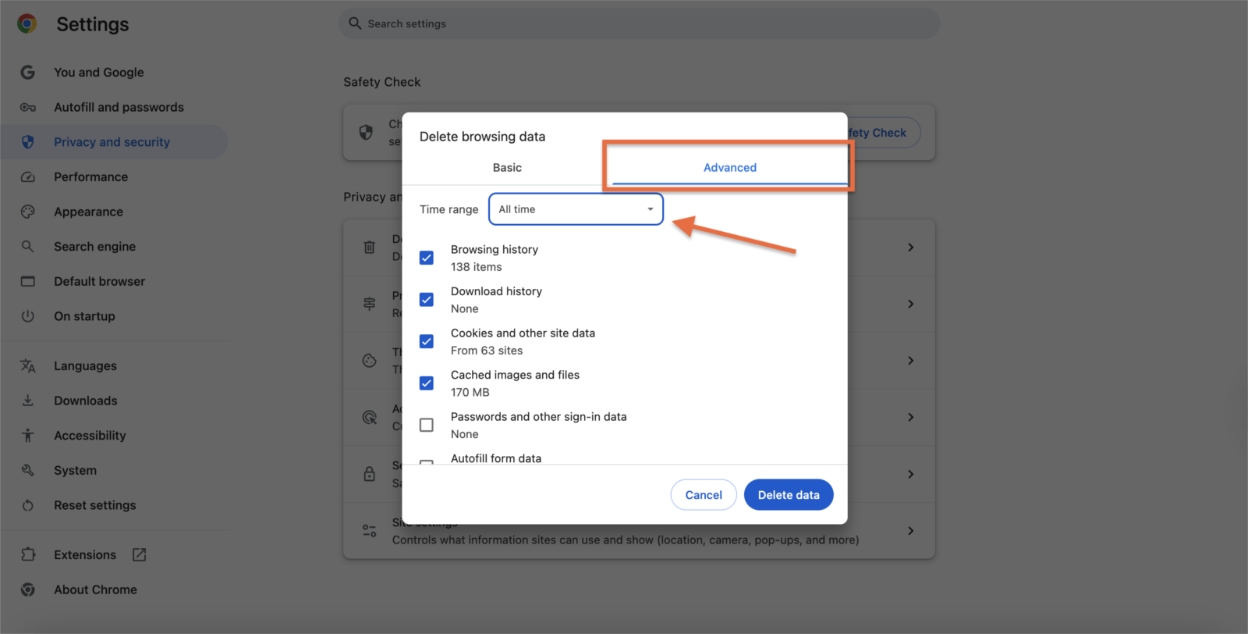Click the cookie icon in the Privacy list
1248x634 pixels.
point(369,360)
